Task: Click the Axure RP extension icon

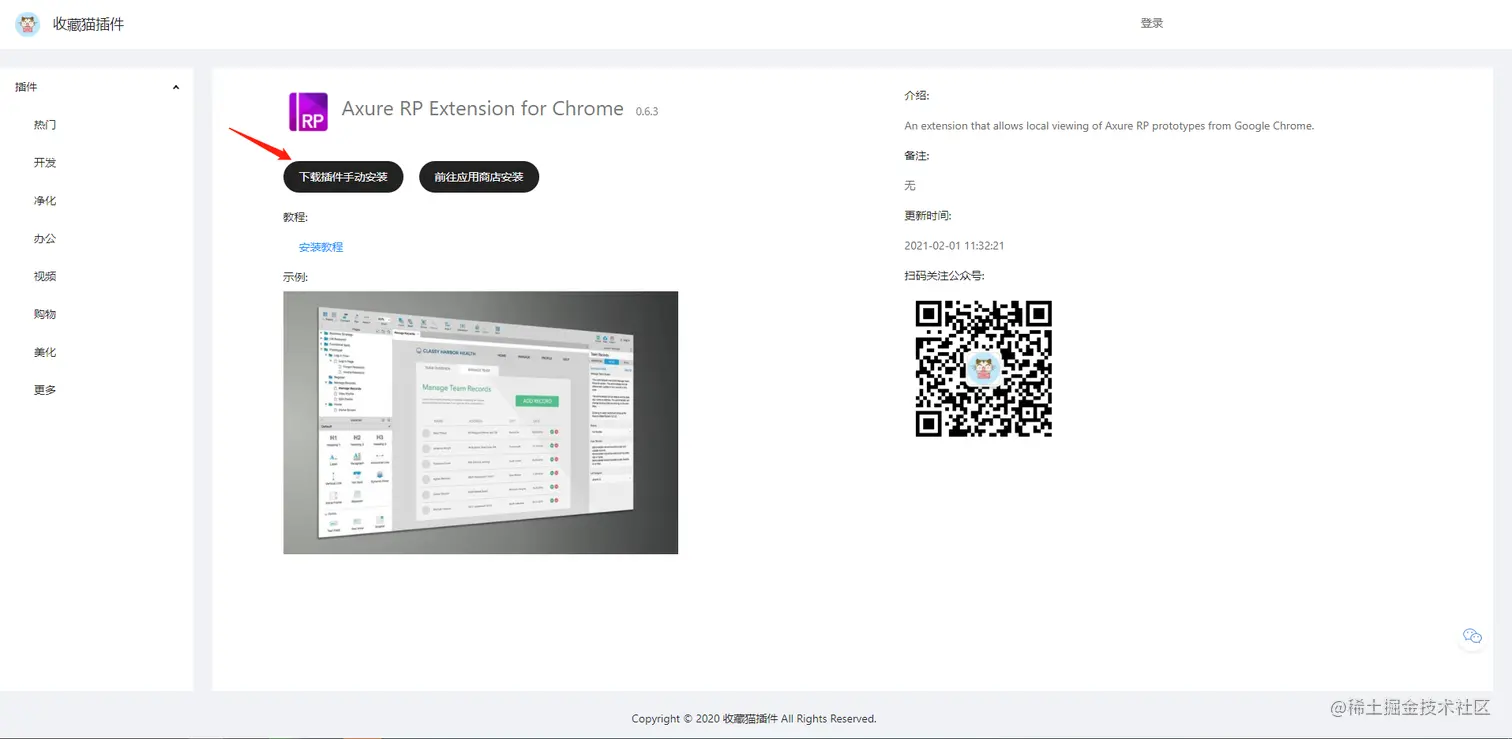Action: coord(308,112)
